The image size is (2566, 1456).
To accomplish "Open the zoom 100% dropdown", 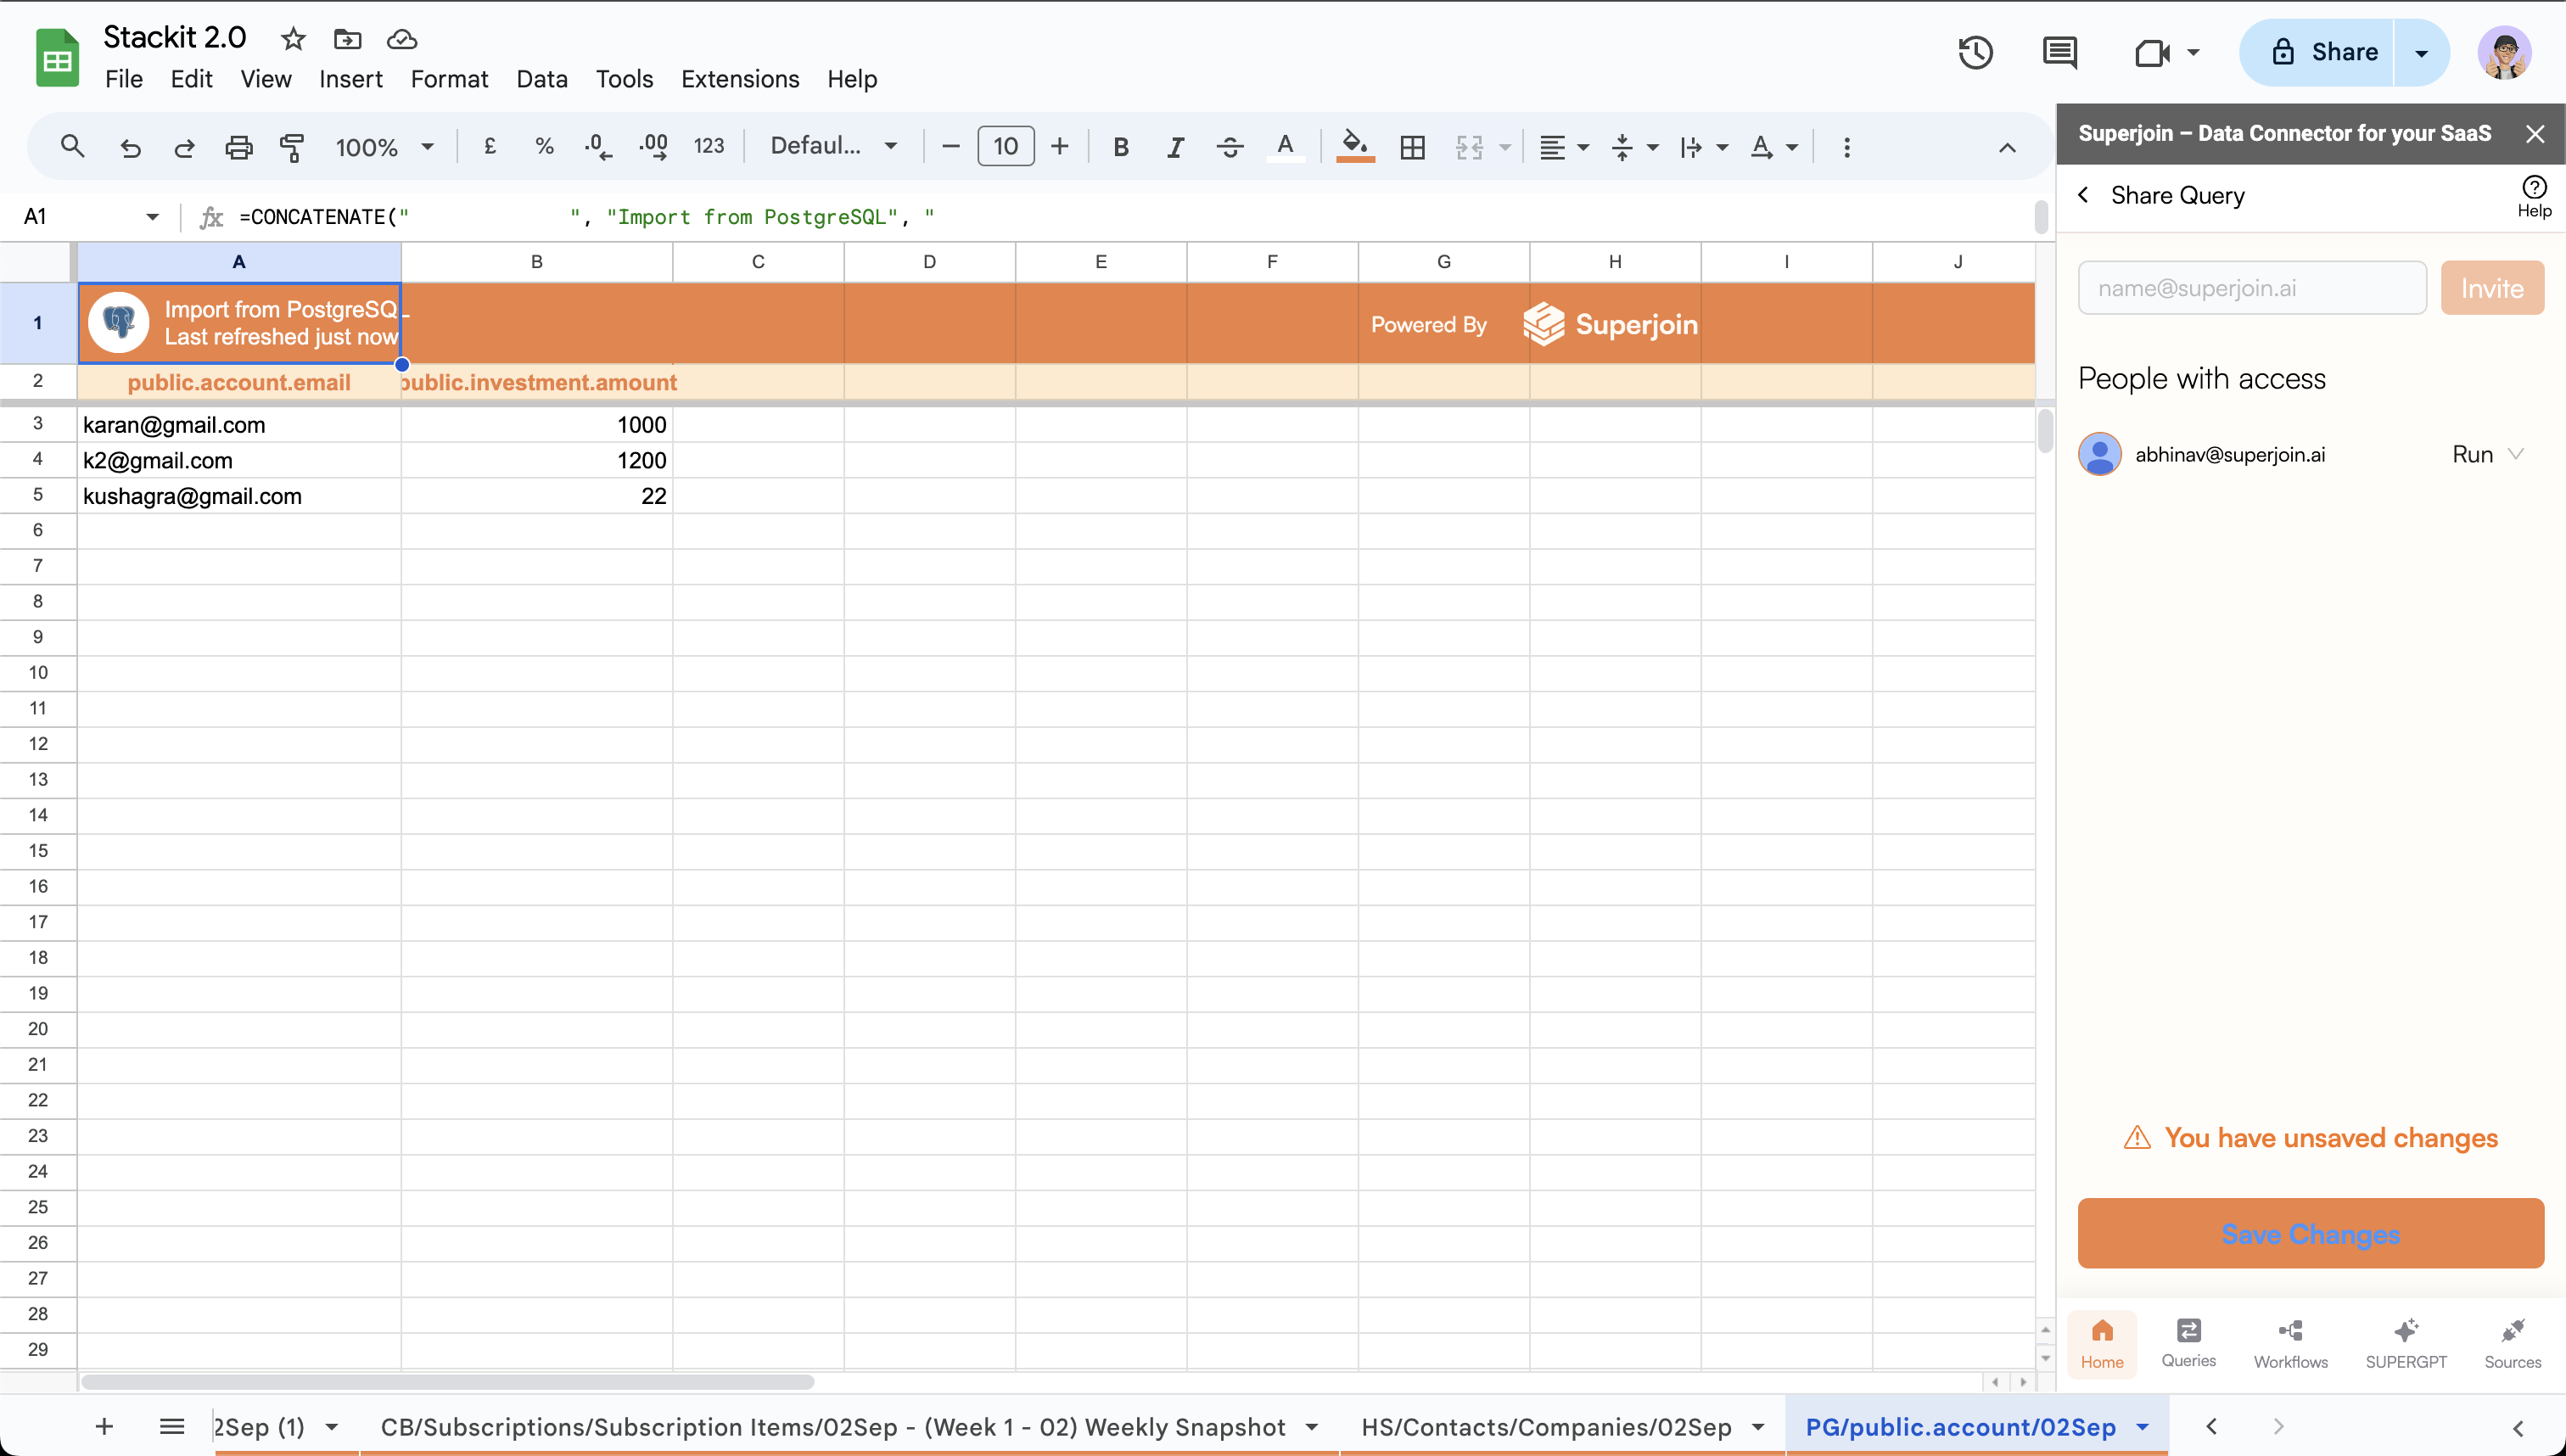I will point(384,147).
